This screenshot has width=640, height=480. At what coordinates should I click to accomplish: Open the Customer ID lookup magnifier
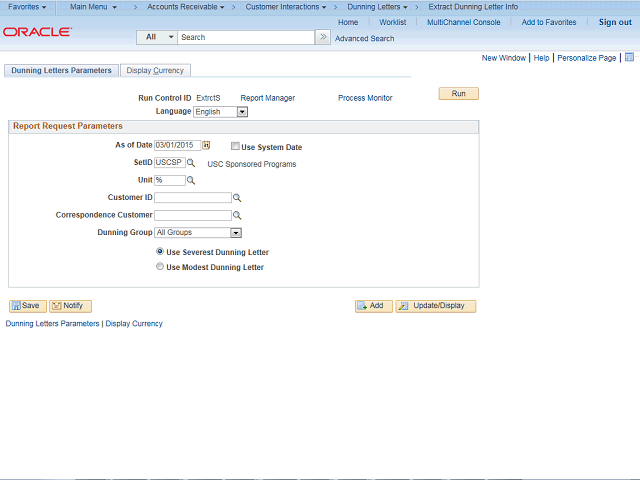coord(237,198)
